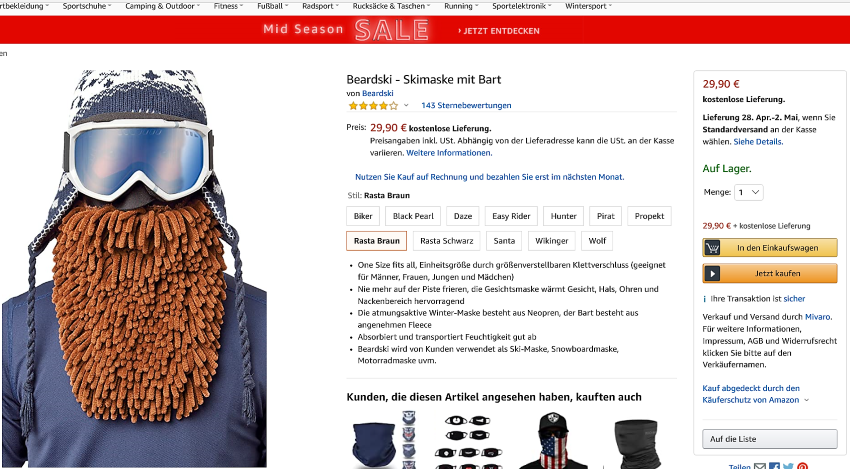Click the shopping cart icon on In den Einkaufswagen

pos(712,248)
